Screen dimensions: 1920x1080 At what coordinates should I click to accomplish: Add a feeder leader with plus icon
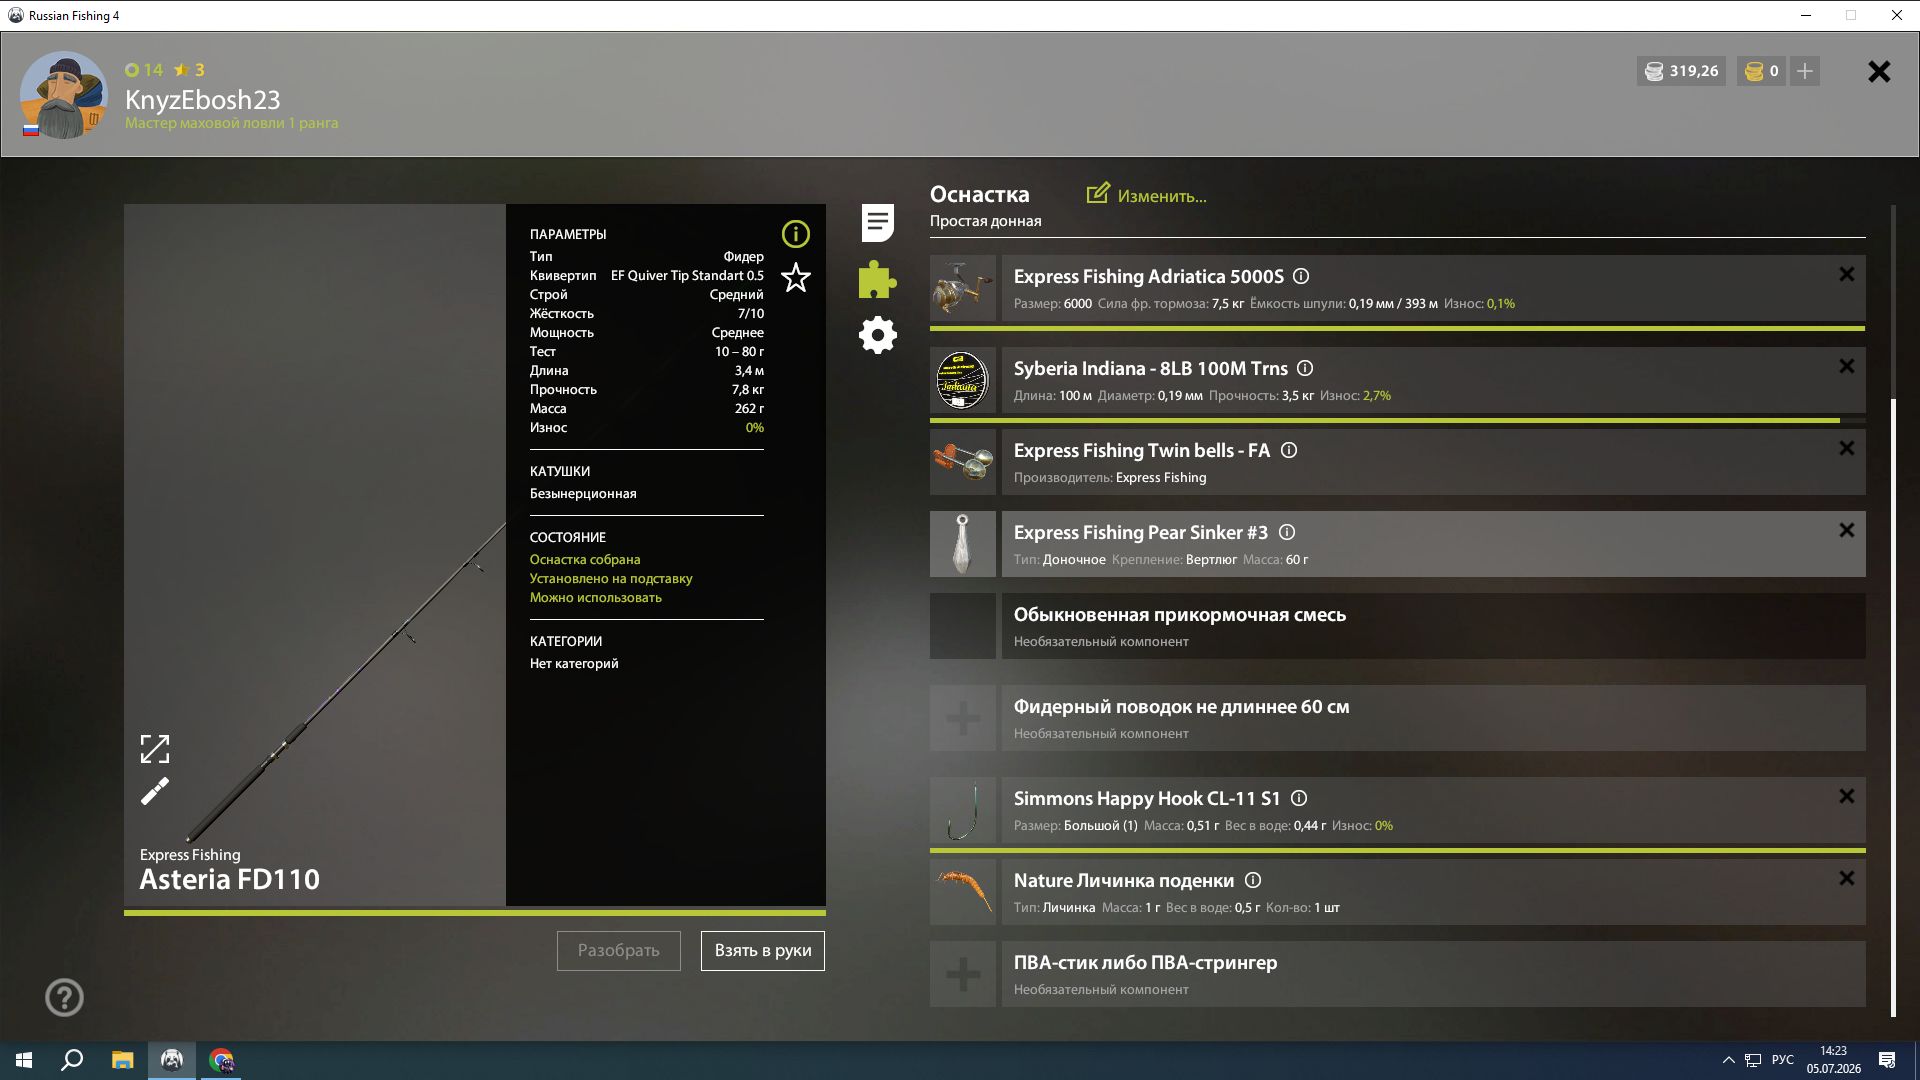[x=963, y=718]
